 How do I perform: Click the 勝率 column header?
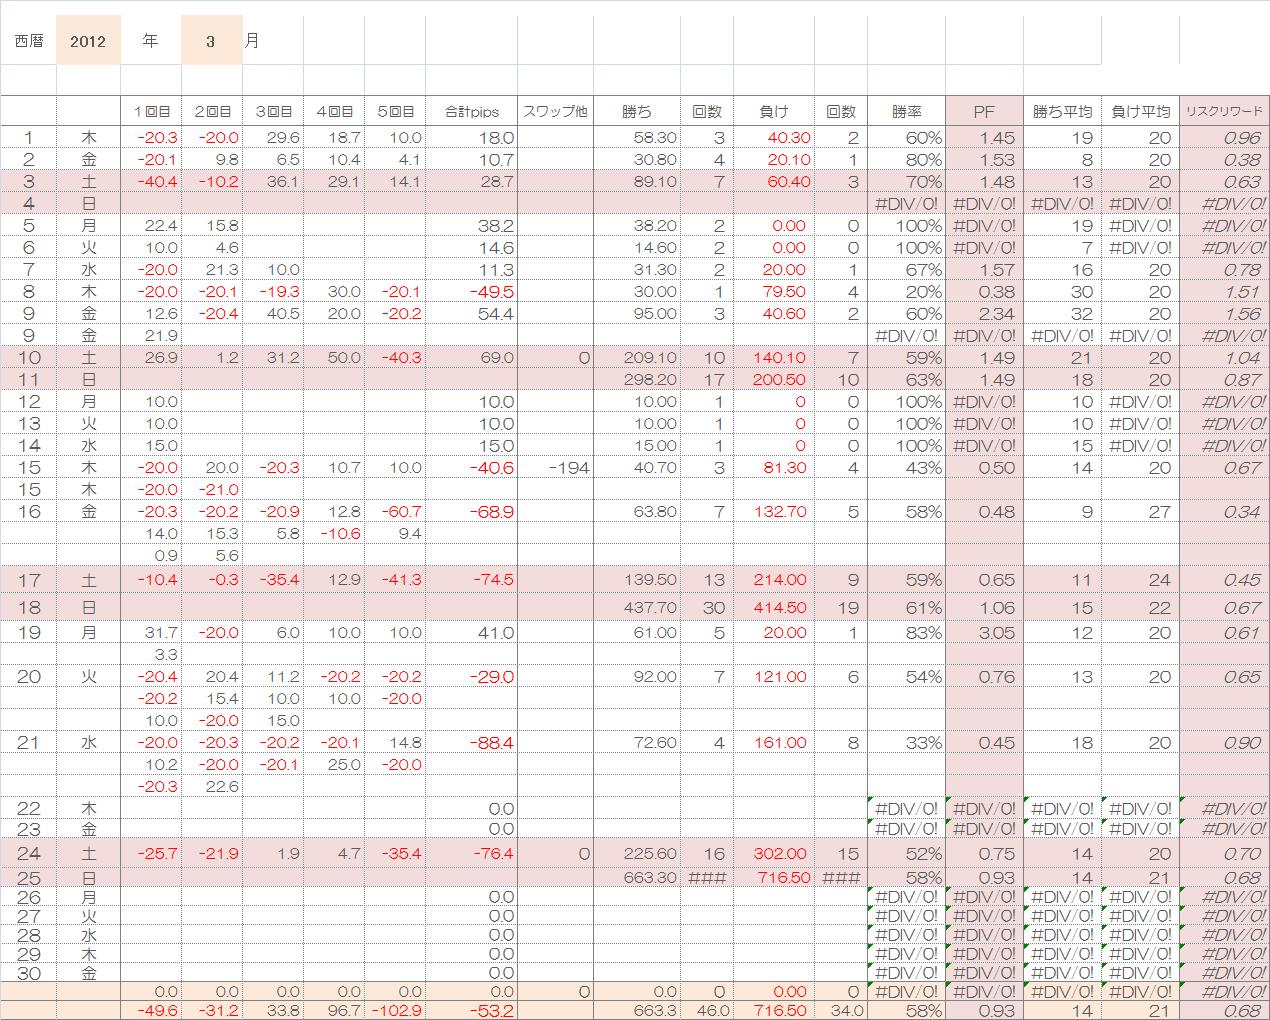click(x=906, y=112)
